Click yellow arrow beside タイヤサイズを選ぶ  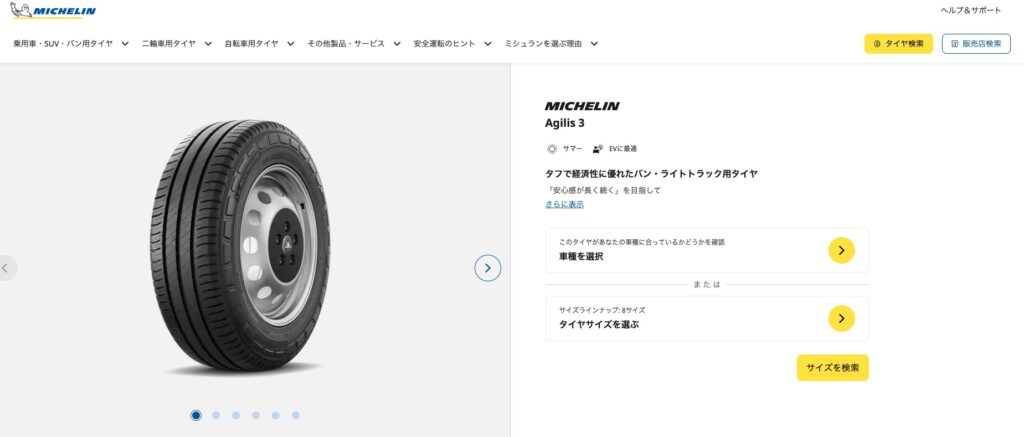click(841, 318)
